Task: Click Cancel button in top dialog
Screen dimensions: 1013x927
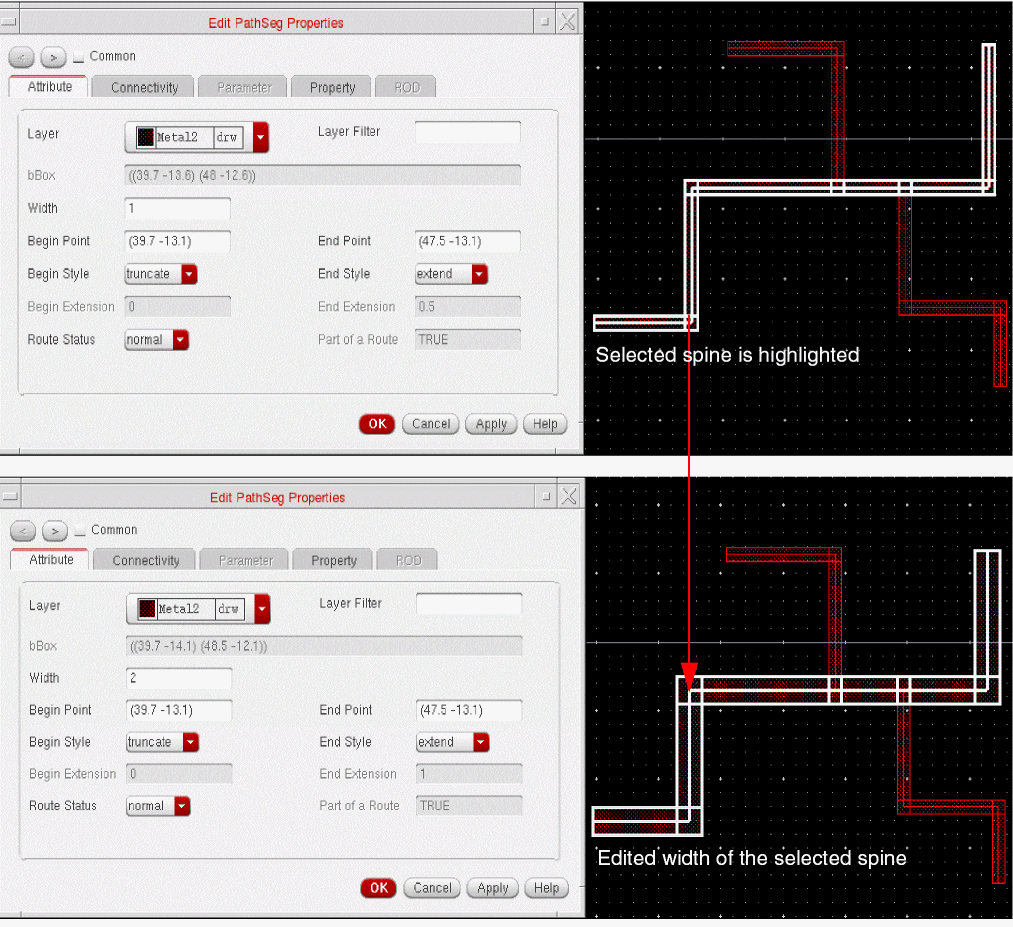Action: click(x=430, y=424)
